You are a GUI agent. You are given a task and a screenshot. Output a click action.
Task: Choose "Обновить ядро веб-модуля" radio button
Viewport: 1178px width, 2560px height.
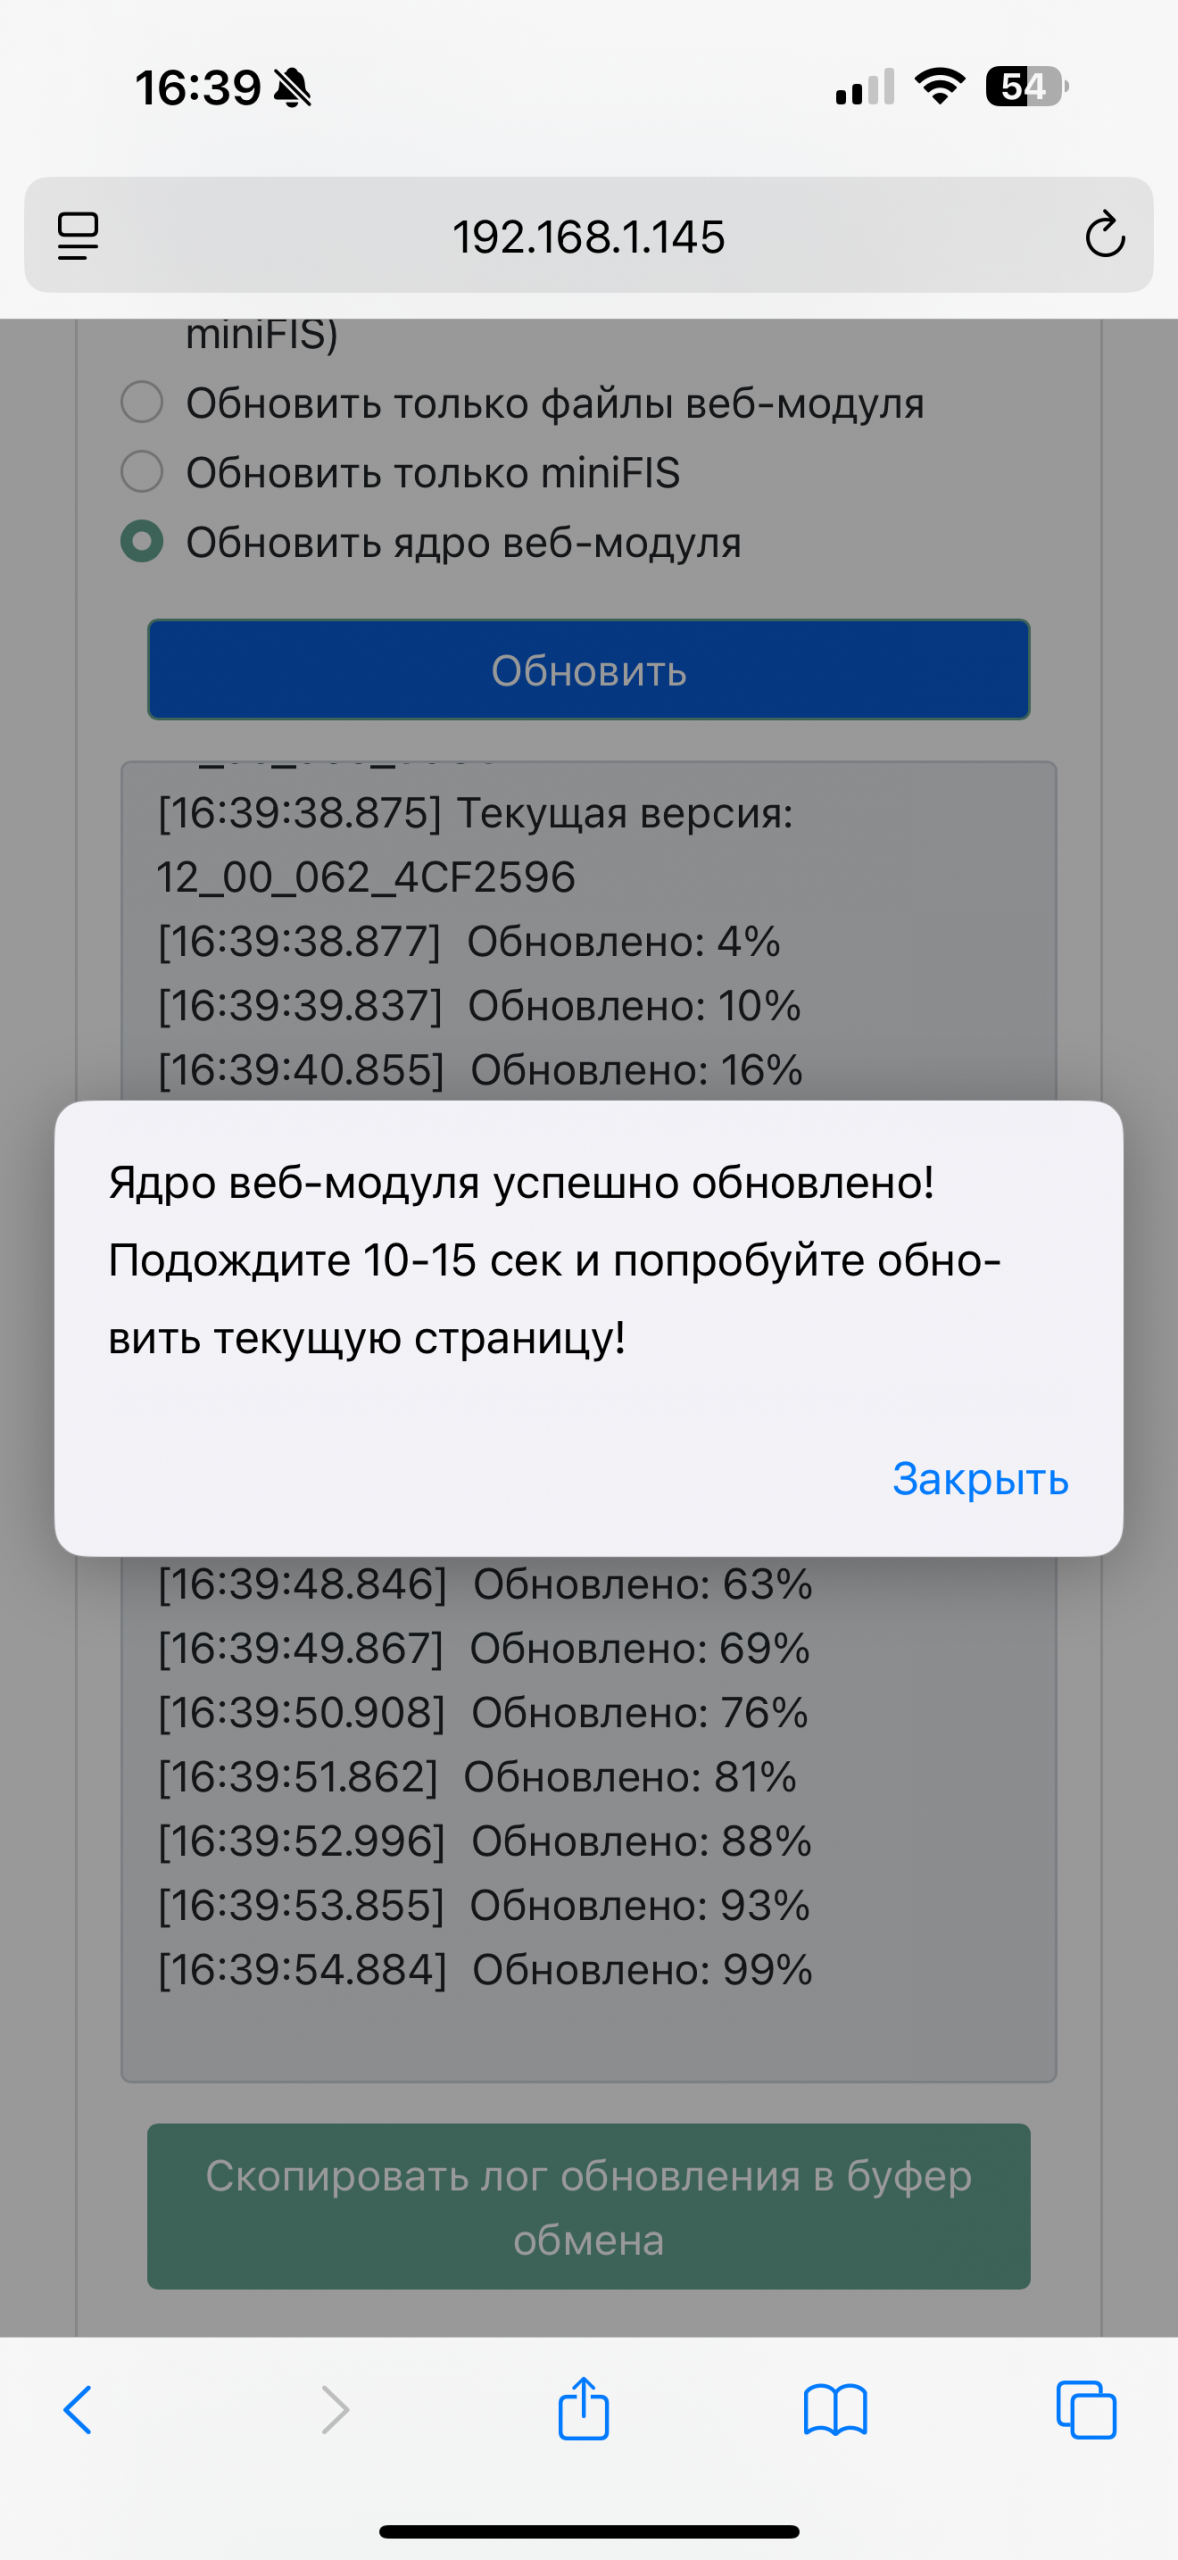point(142,542)
